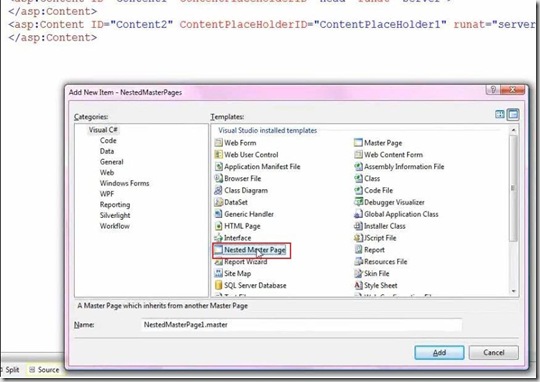The width and height of the screenshot is (540, 382).
Task: Choose the Code File template icon
Action: pos(358,190)
